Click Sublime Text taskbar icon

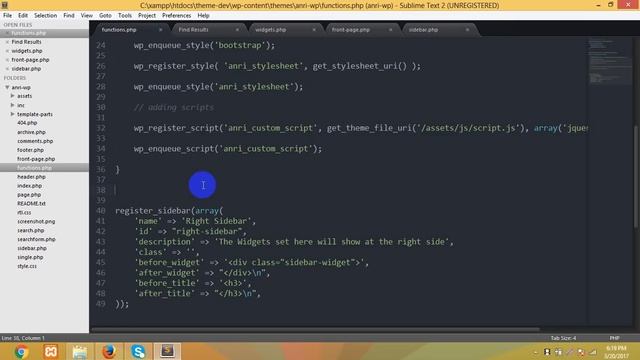(x=167, y=351)
